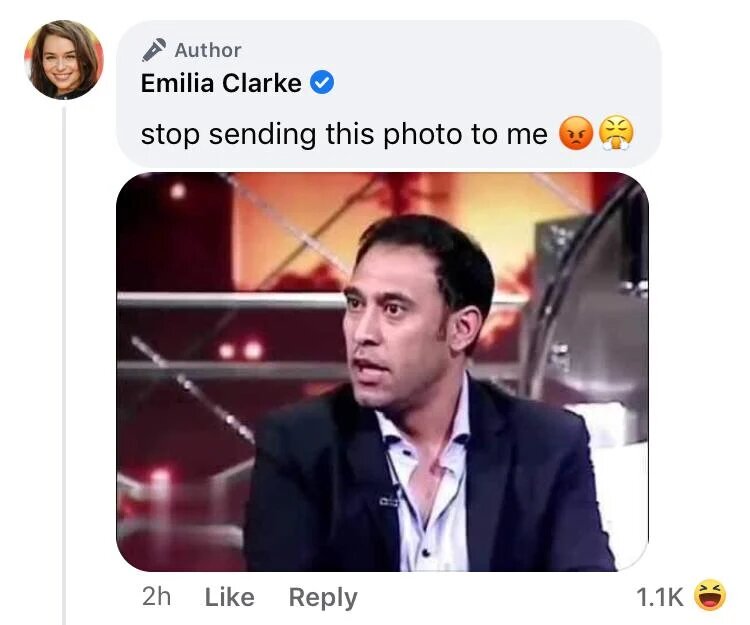750x625 pixels.
Task: Click the "Author" label text
Action: (208, 49)
